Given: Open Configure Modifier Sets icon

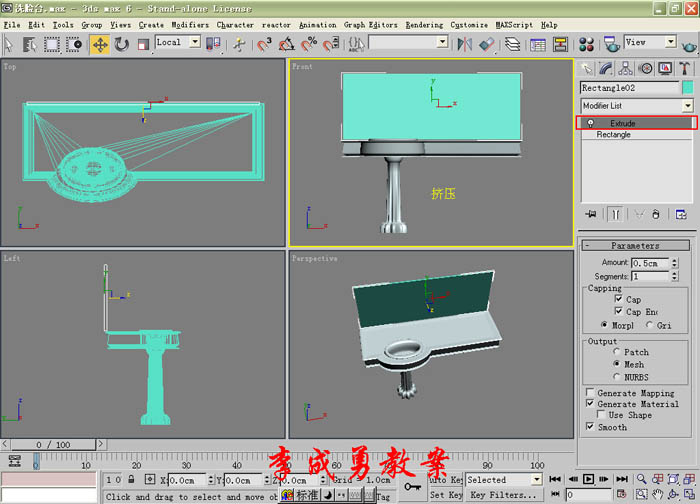Looking at the screenshot, I should 681,214.
